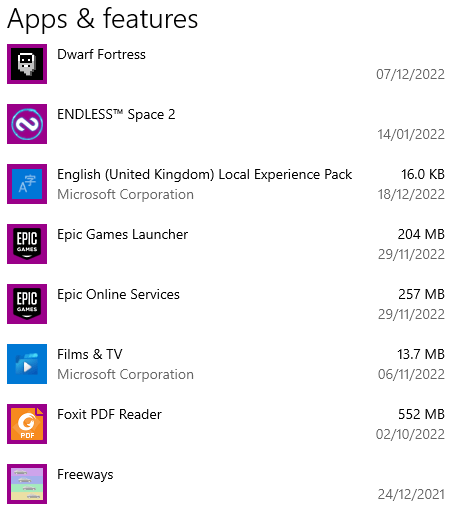Click the 204 MB Epic Launcher size
Viewport: 465px width, 517px height.
(x=421, y=234)
